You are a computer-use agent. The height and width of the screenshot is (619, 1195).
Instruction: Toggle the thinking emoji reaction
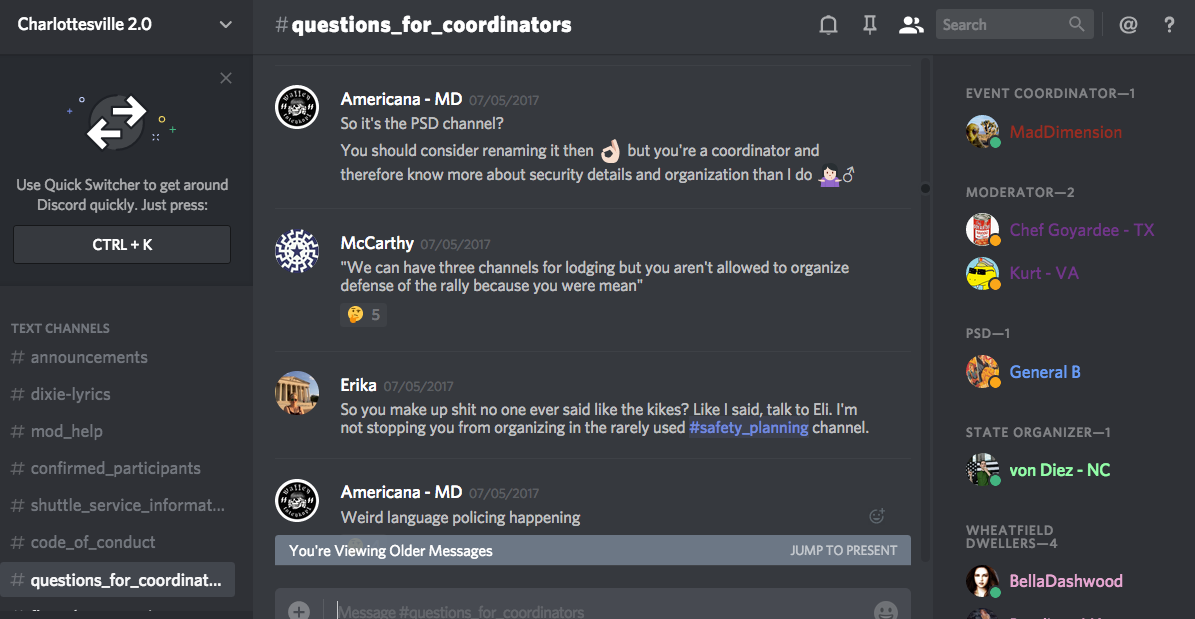pyautogui.click(x=363, y=315)
